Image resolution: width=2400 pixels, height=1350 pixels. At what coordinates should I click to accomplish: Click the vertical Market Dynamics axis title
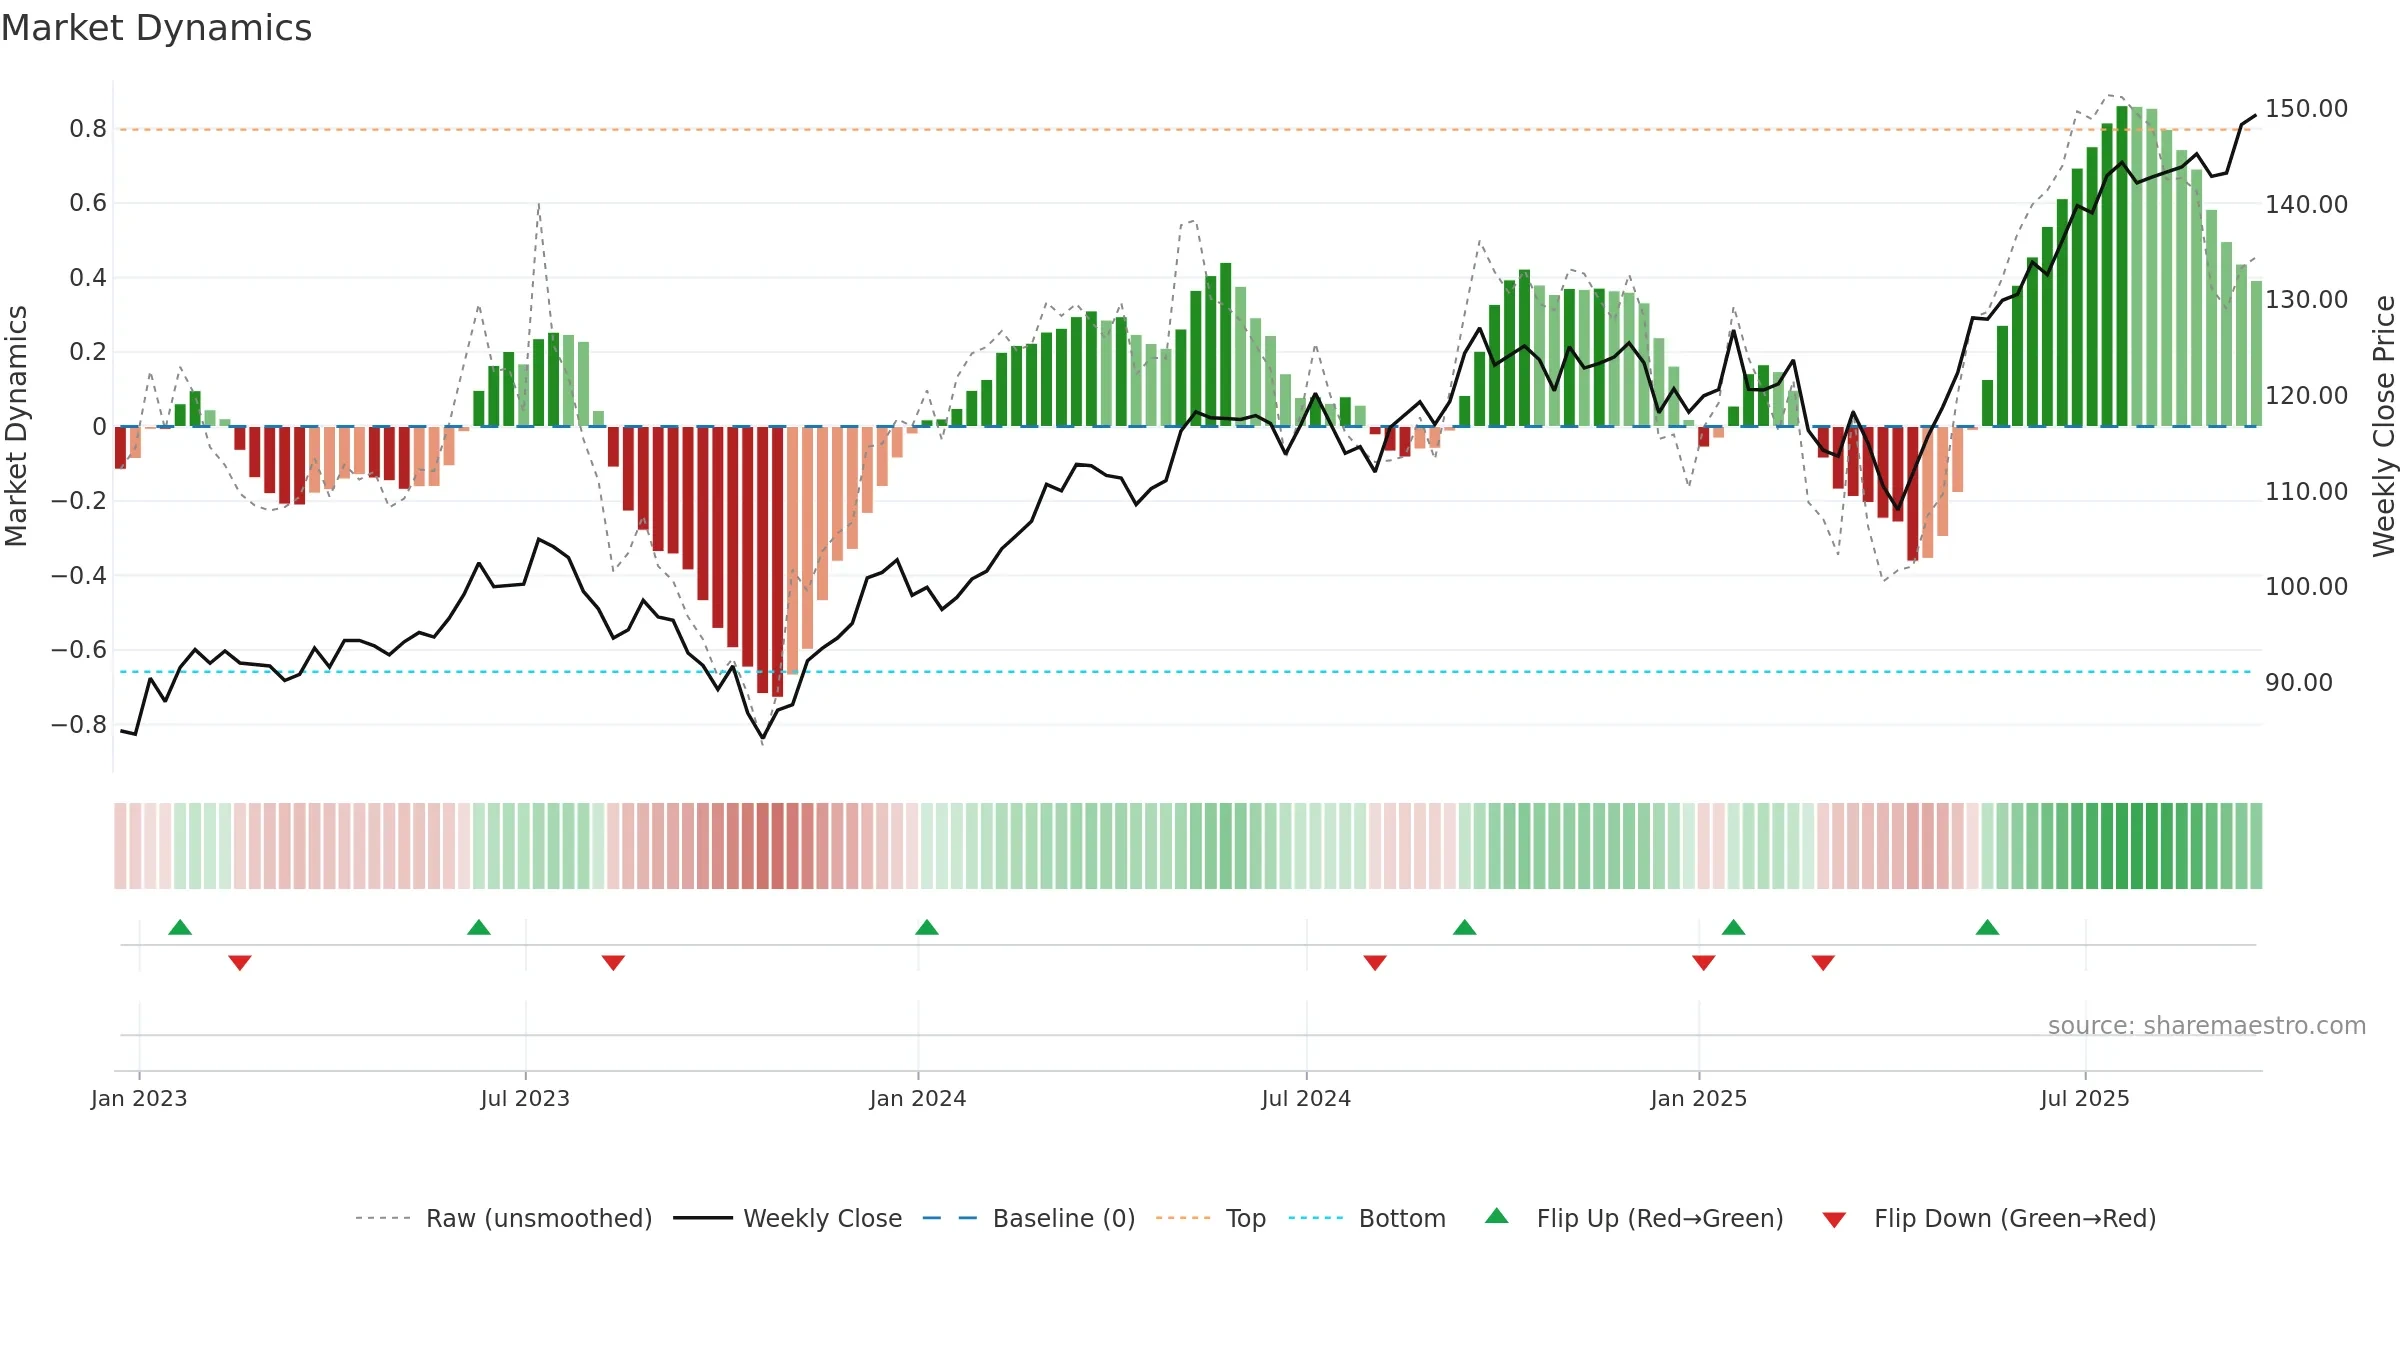tap(16, 426)
